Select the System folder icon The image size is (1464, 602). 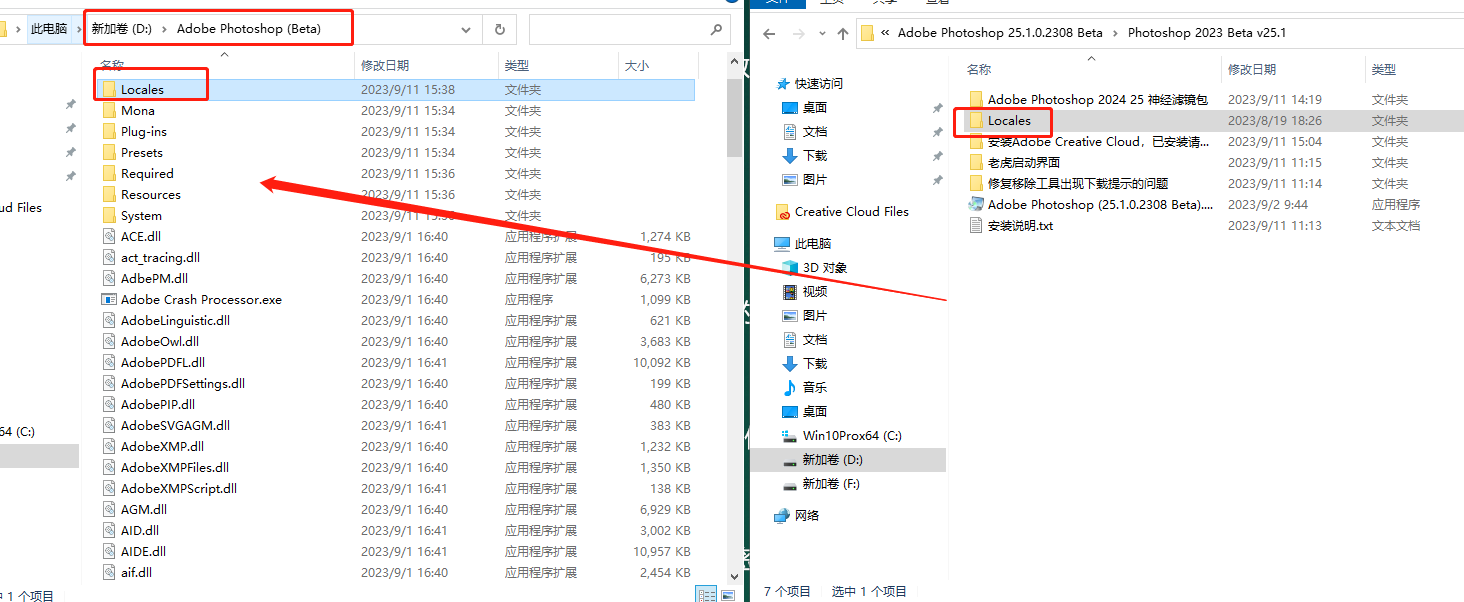pyautogui.click(x=110, y=215)
